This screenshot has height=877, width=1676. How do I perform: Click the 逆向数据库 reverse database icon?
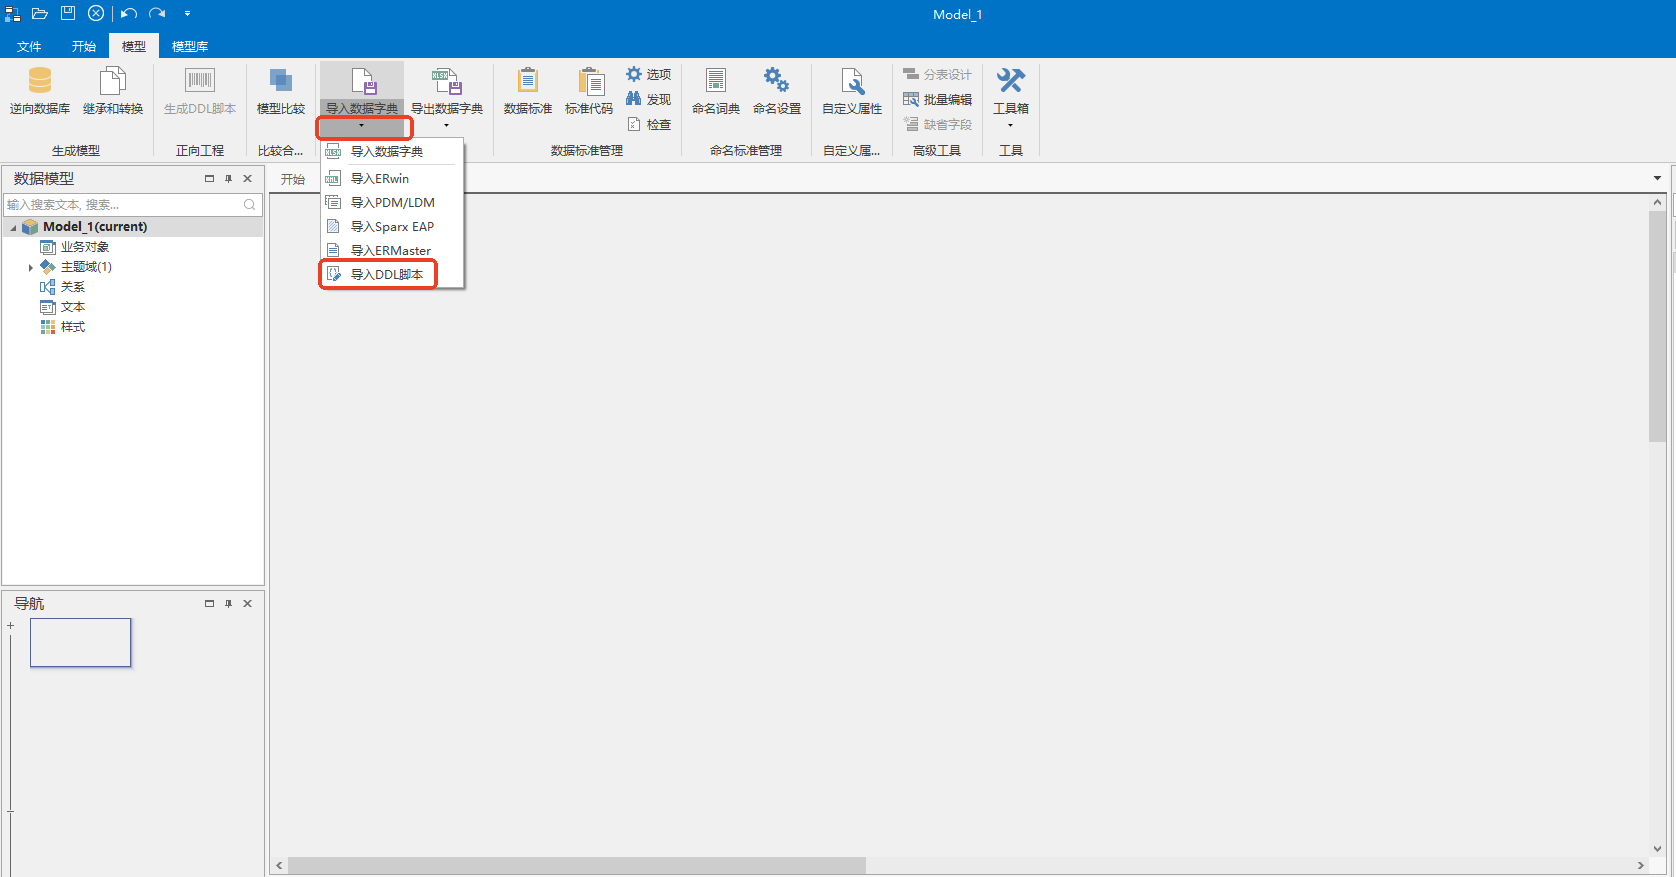(x=40, y=81)
